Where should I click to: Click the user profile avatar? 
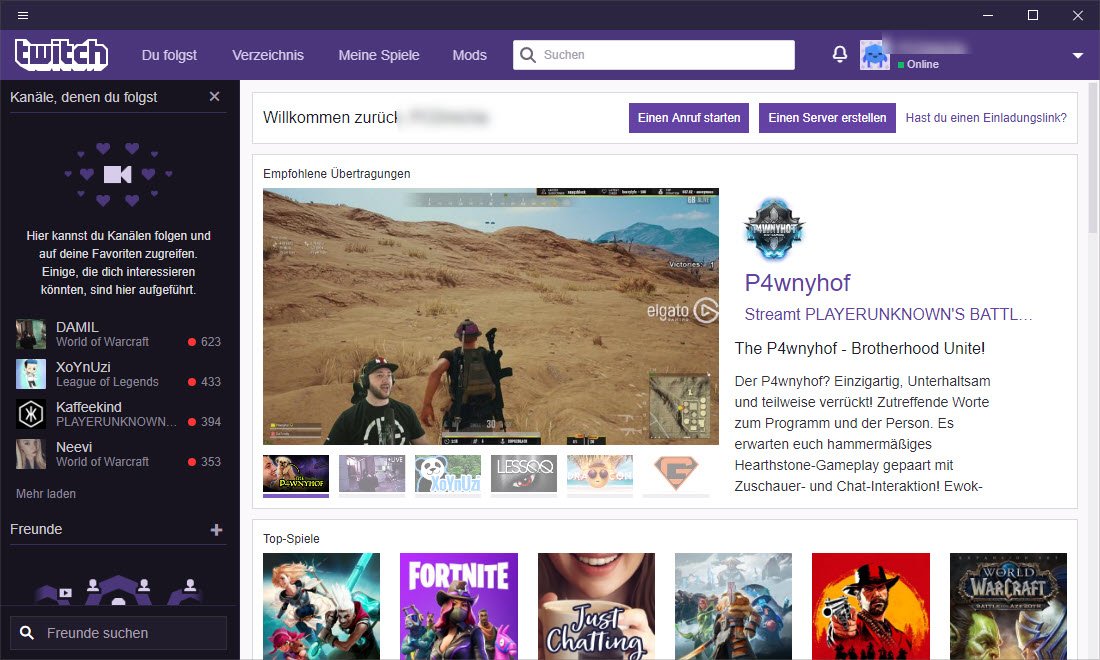click(875, 55)
